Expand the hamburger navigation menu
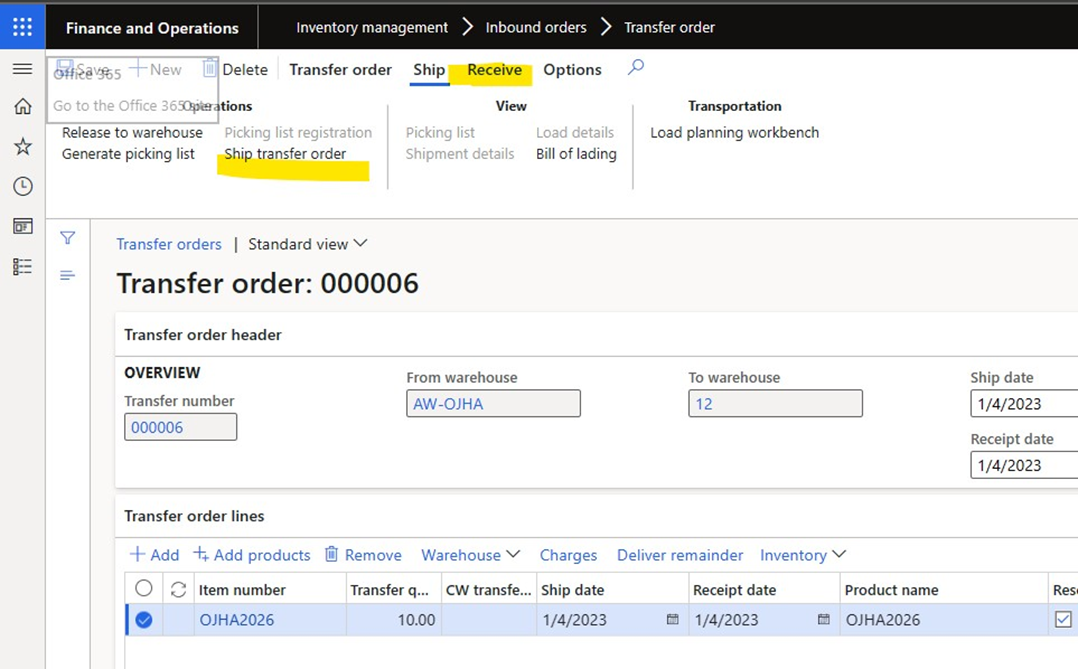1078x669 pixels. click(x=23, y=69)
